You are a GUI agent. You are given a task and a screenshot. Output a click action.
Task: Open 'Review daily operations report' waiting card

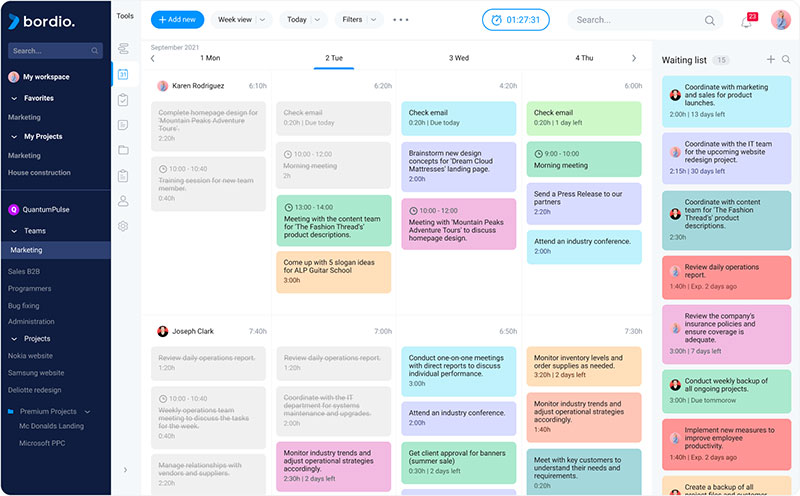click(726, 277)
